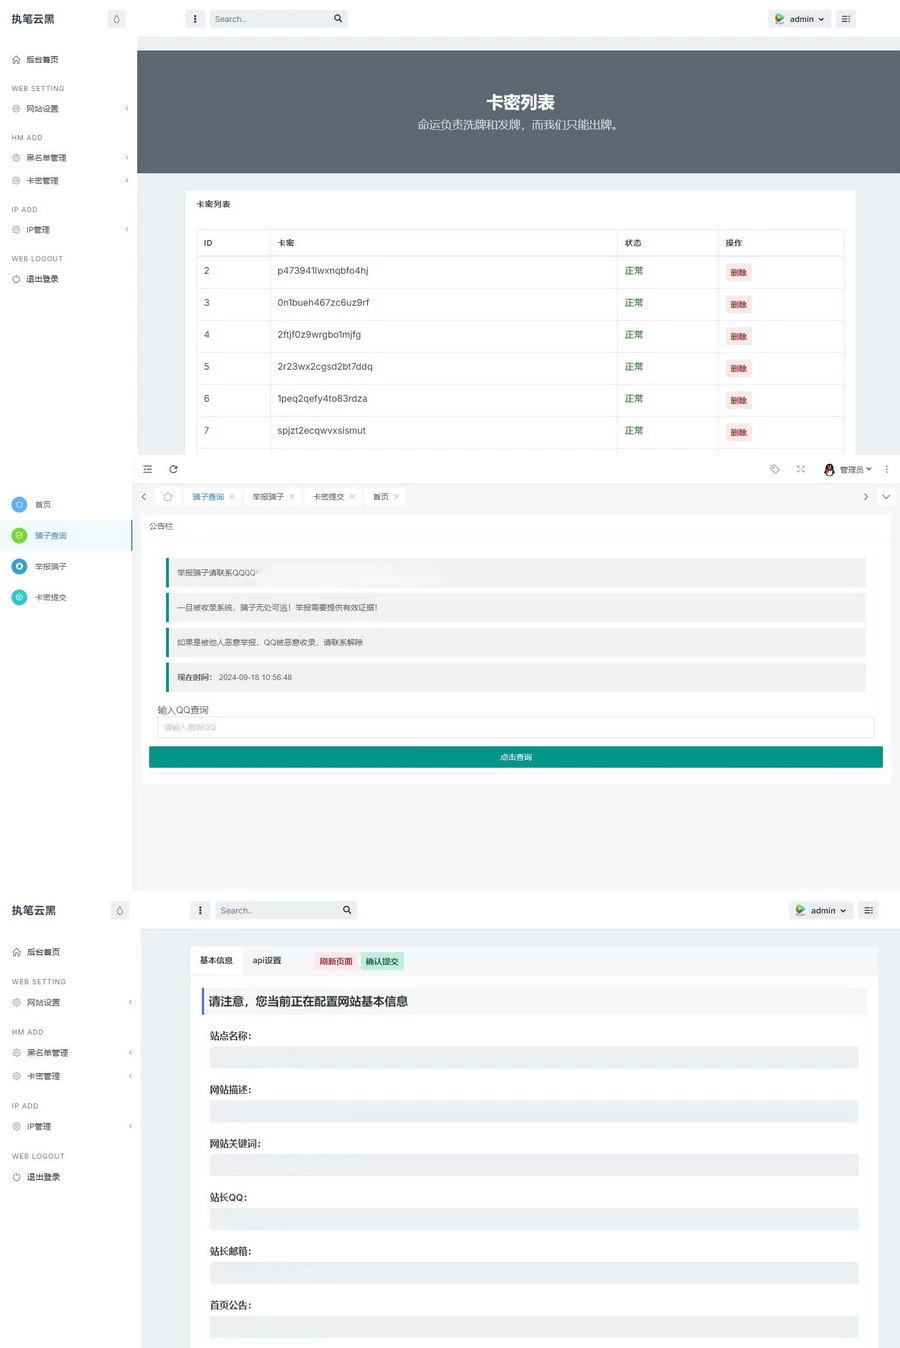Click the water drop icon beside 执笔云黑 logo
Image resolution: width=900 pixels, height=1348 pixels.
click(x=117, y=18)
